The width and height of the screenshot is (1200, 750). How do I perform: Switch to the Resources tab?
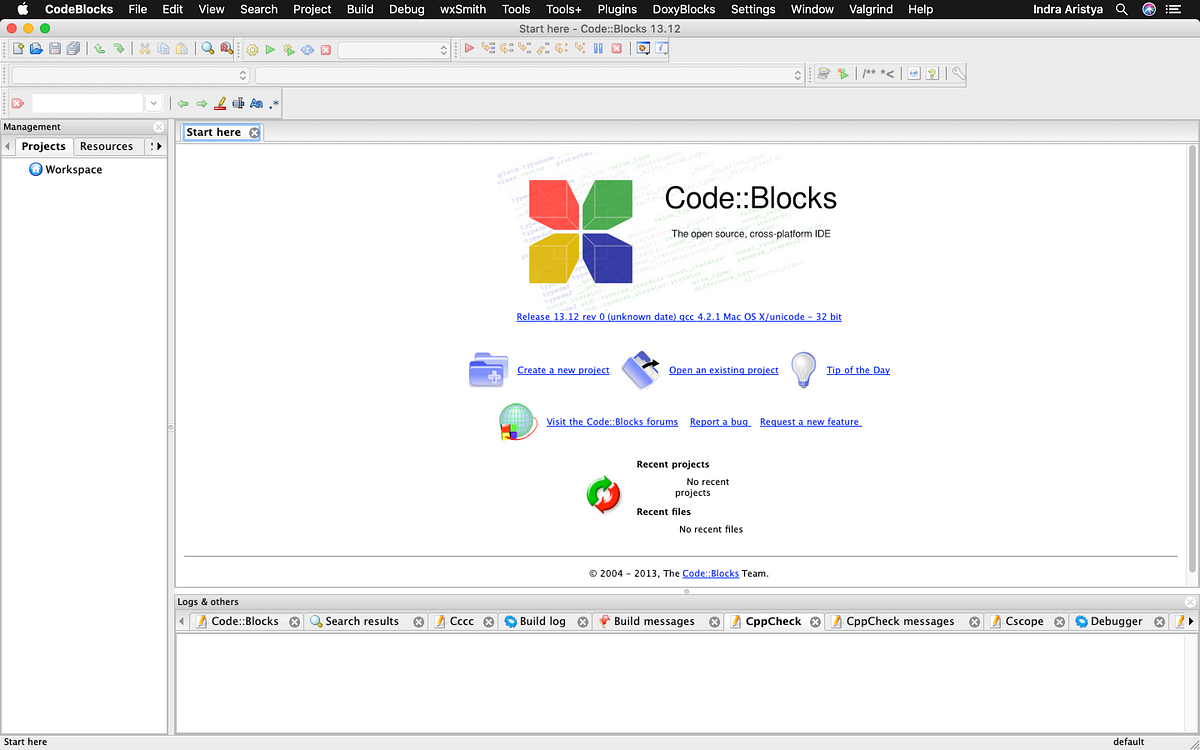(x=106, y=146)
